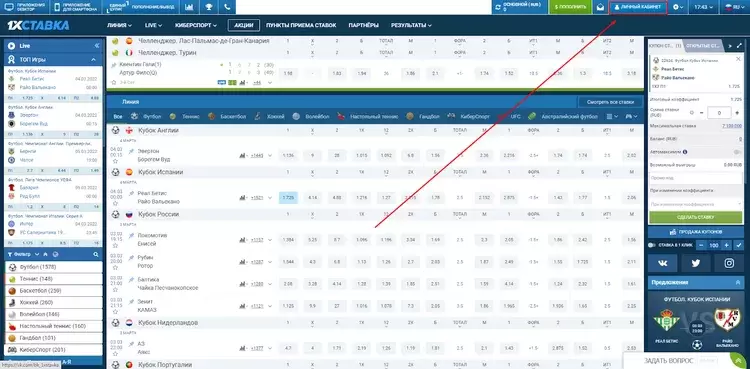
Task: Toggle the Автомаксимум switch
Action: [738, 152]
